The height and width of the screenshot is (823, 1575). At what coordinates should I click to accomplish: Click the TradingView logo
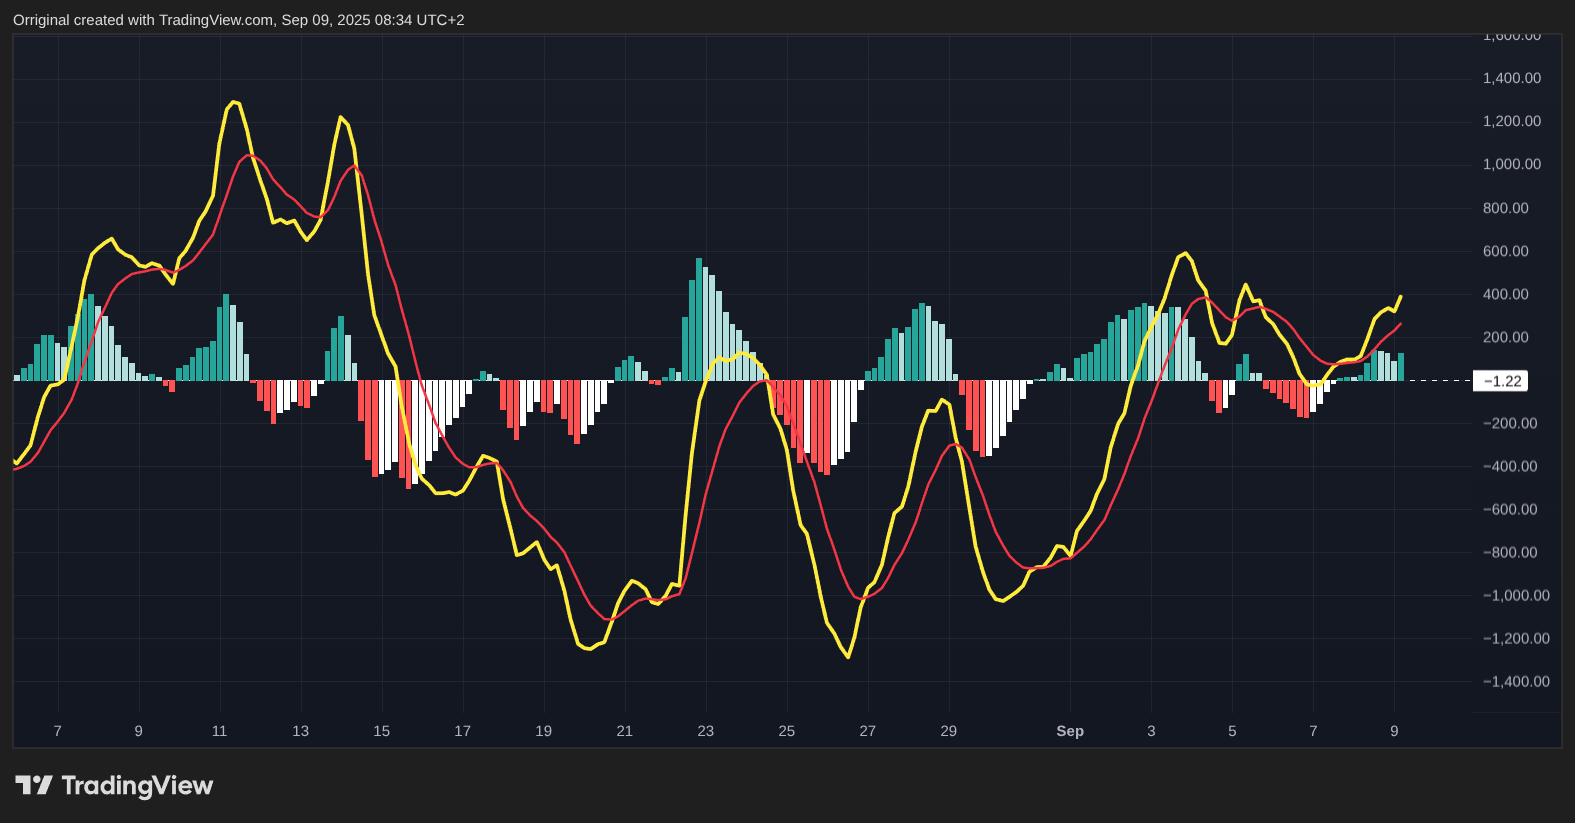tap(114, 786)
